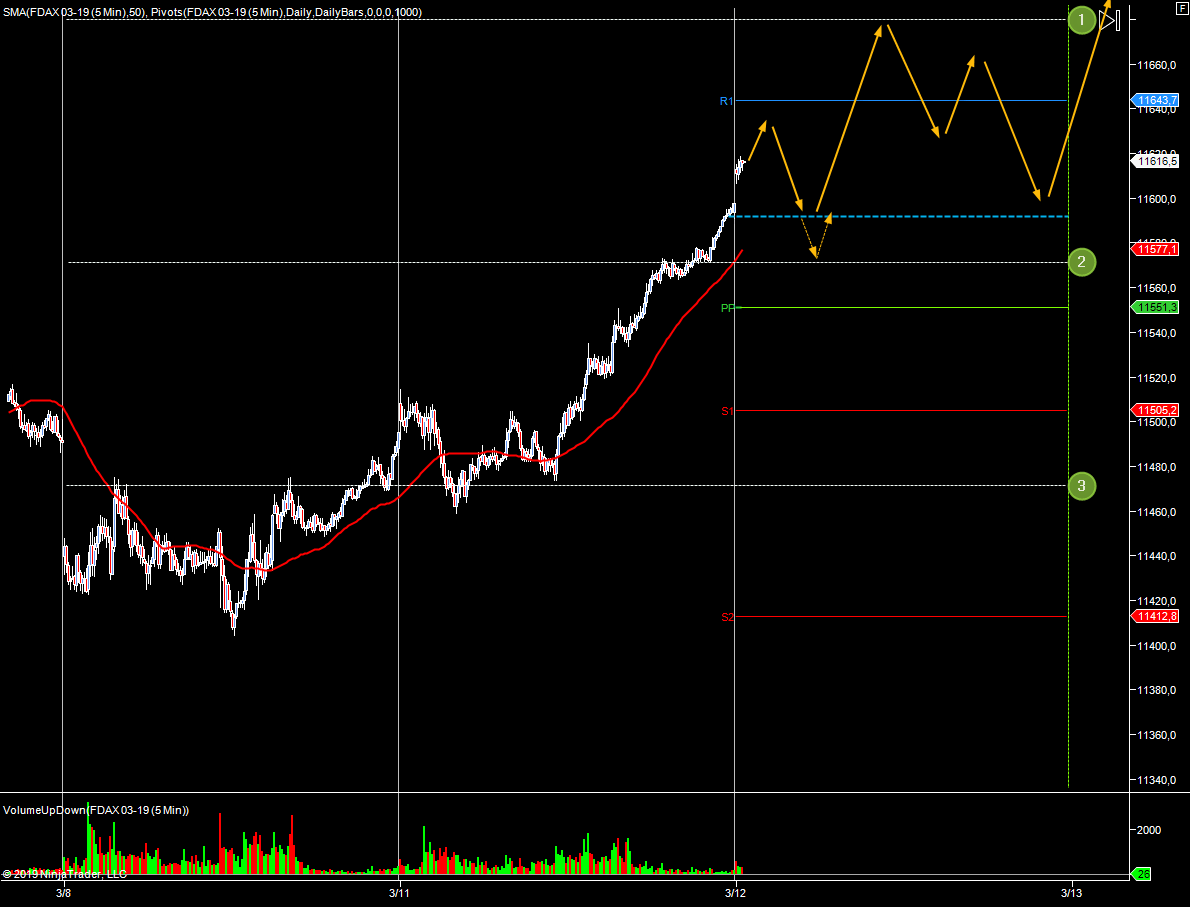Select green circle marker number 2
This screenshot has height=907, width=1190.
[1081, 263]
